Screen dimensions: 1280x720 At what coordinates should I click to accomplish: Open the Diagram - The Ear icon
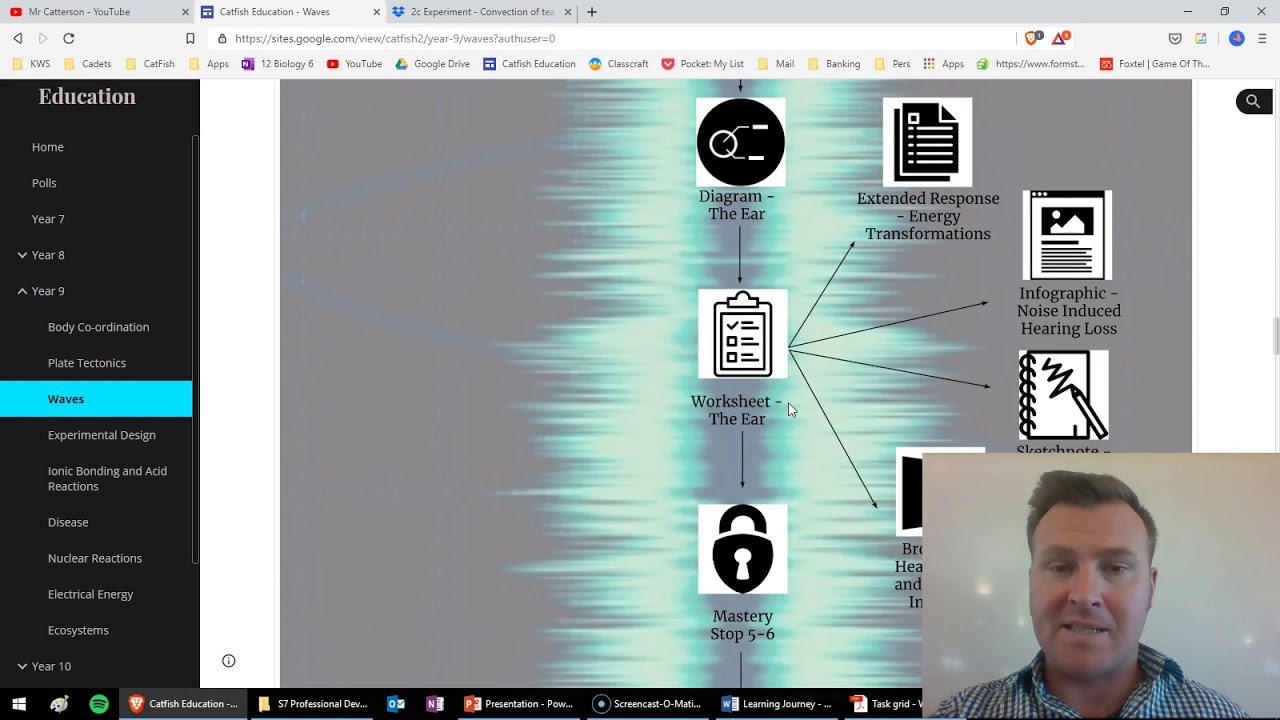pos(741,142)
